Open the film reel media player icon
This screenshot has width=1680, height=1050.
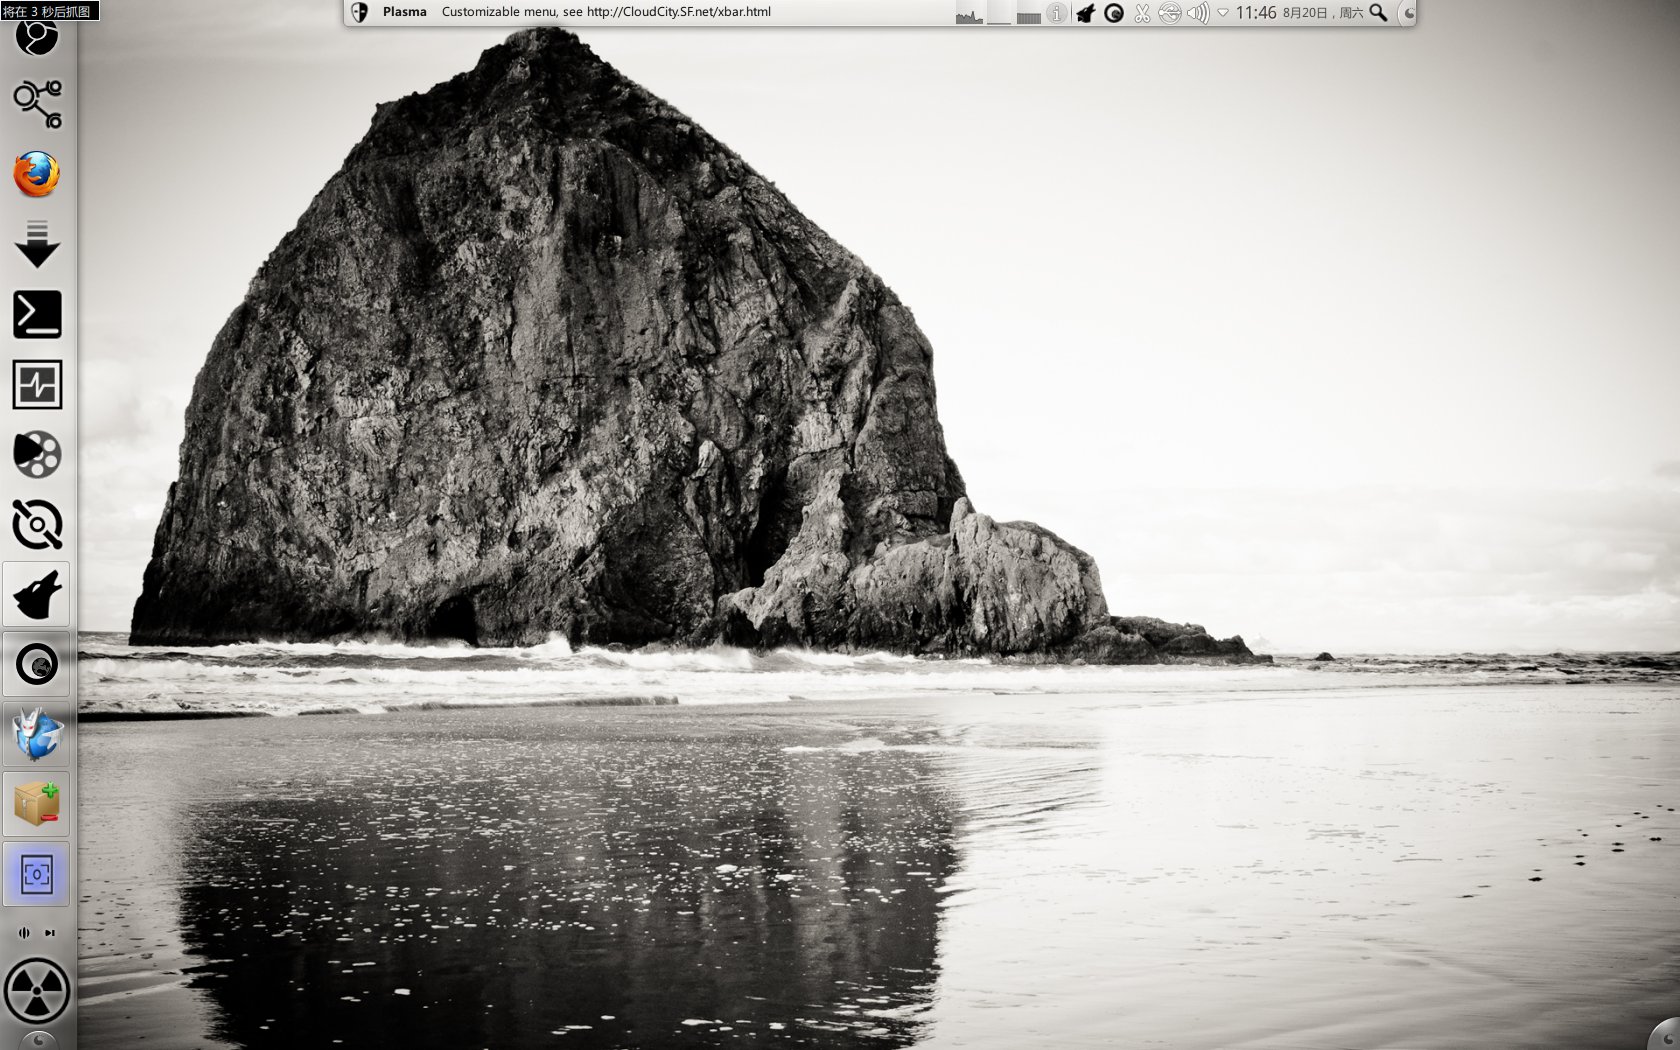click(x=37, y=454)
